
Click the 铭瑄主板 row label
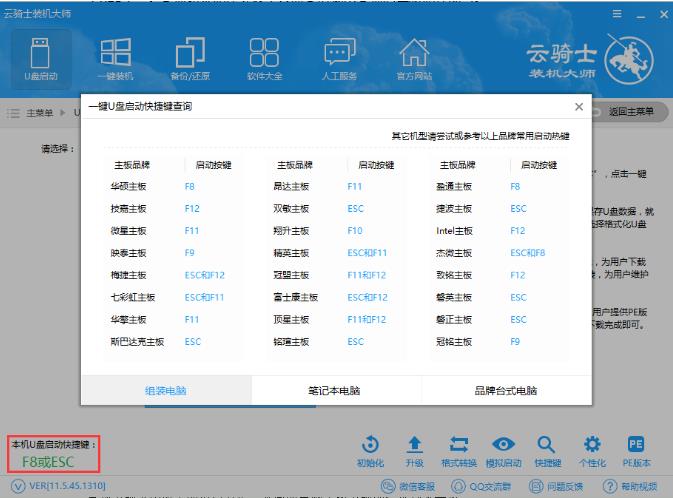(291, 342)
